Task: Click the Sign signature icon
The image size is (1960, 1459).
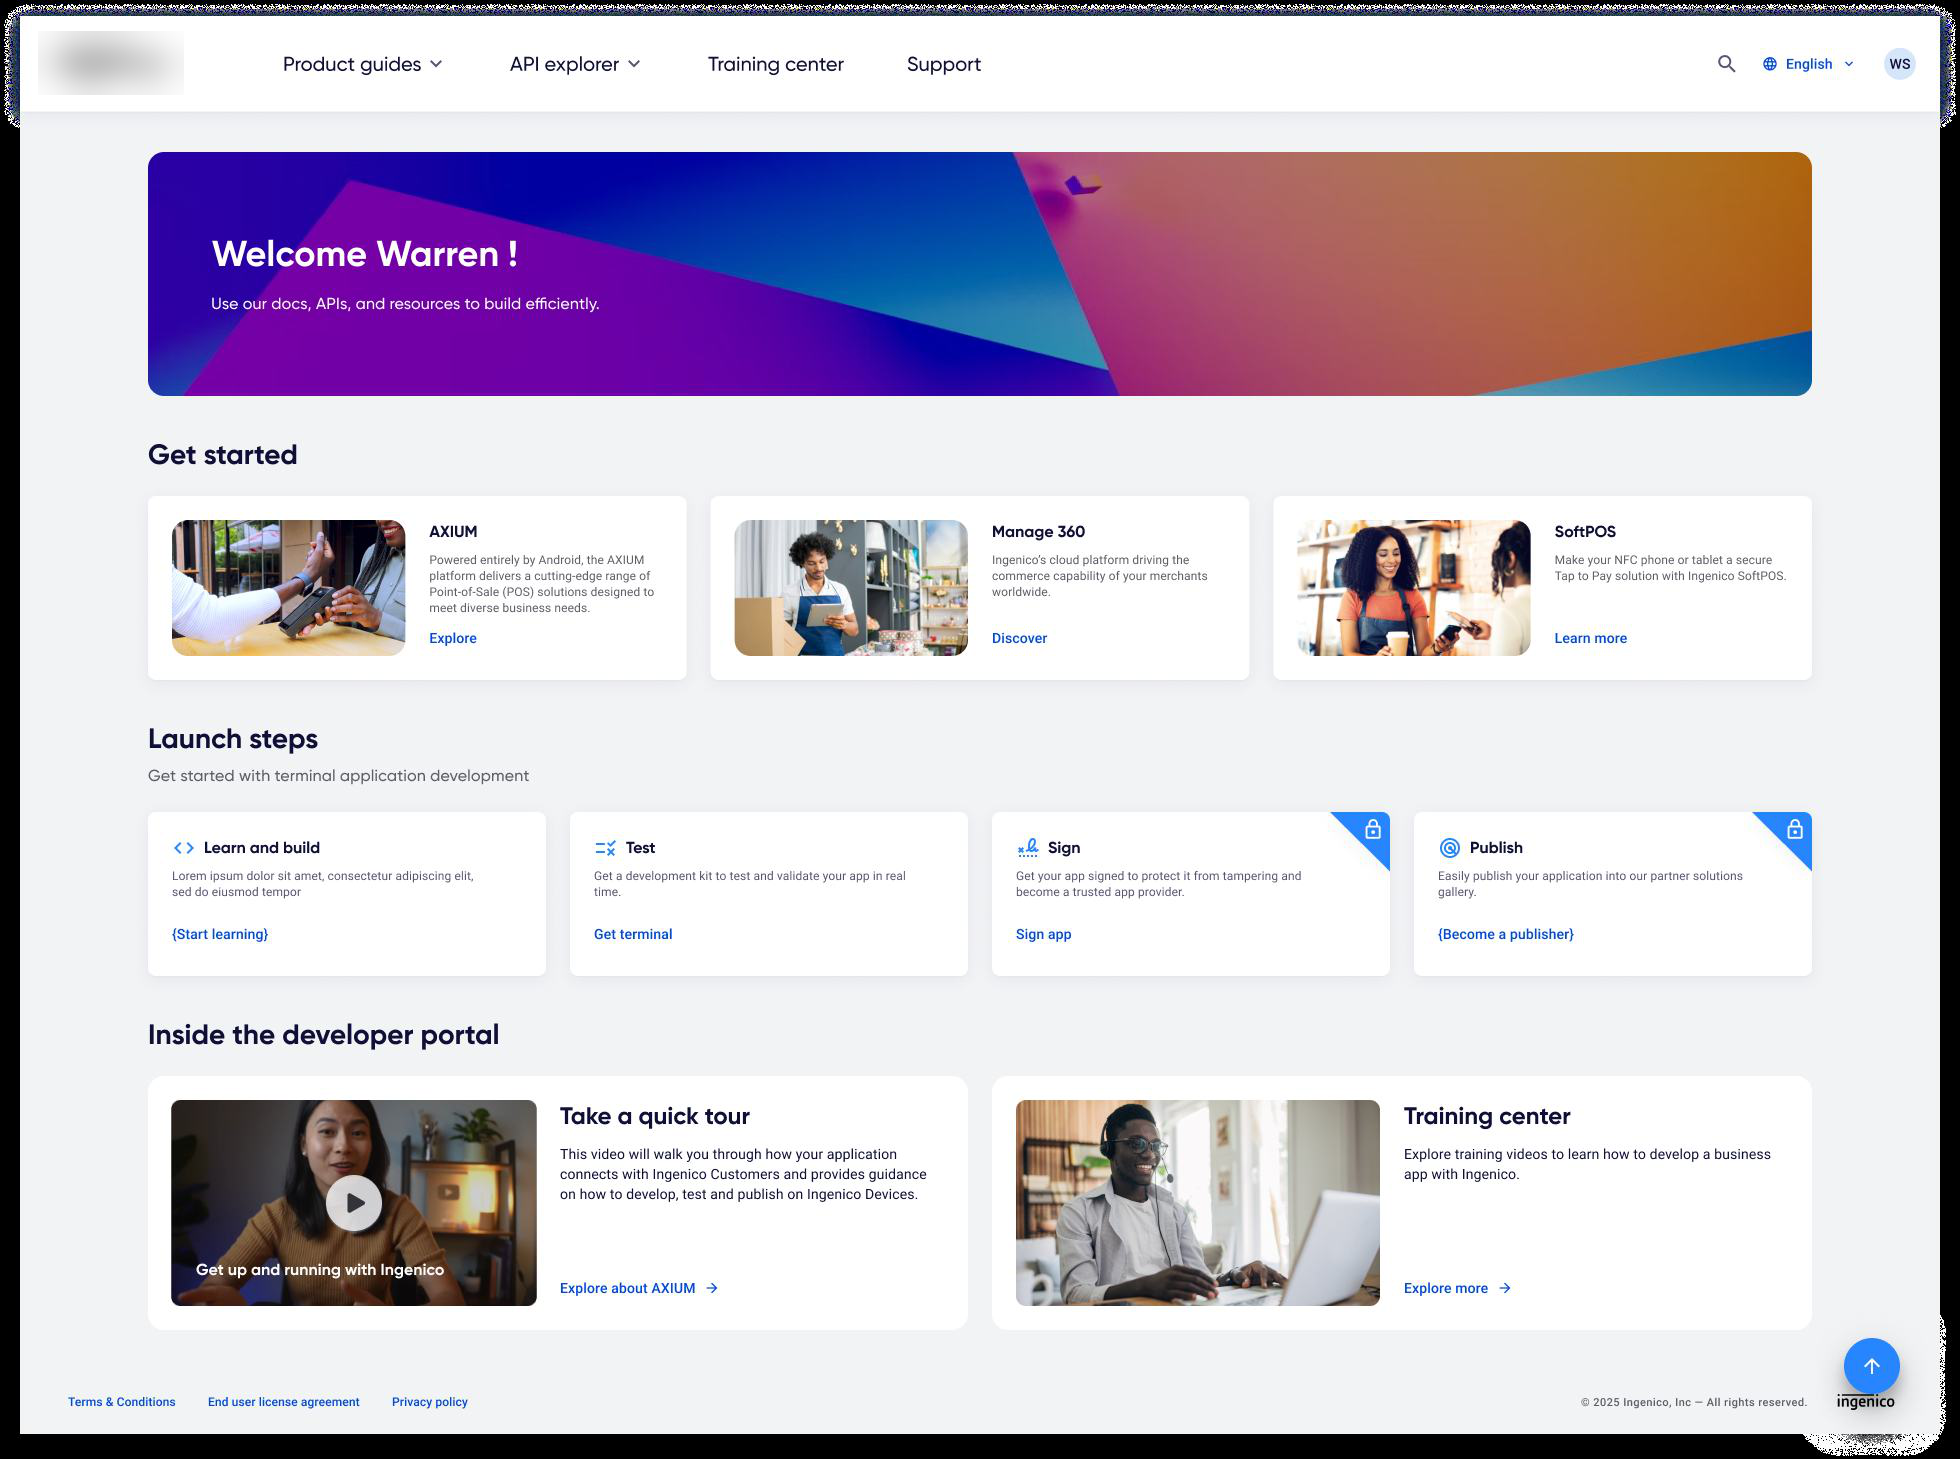Action: coord(1028,848)
